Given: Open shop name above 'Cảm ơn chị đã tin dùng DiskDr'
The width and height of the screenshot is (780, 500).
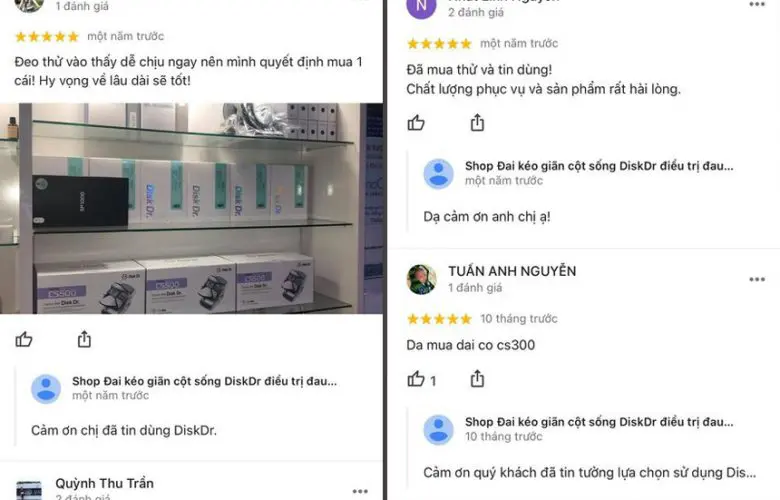Looking at the screenshot, I should click(x=204, y=381).
